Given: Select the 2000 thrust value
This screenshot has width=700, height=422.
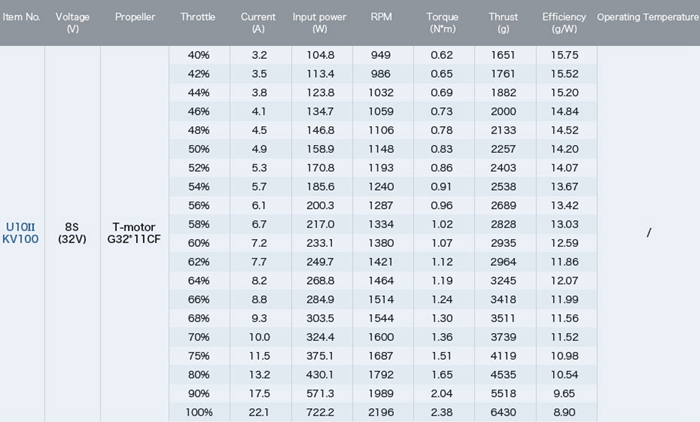Looking at the screenshot, I should (503, 112).
